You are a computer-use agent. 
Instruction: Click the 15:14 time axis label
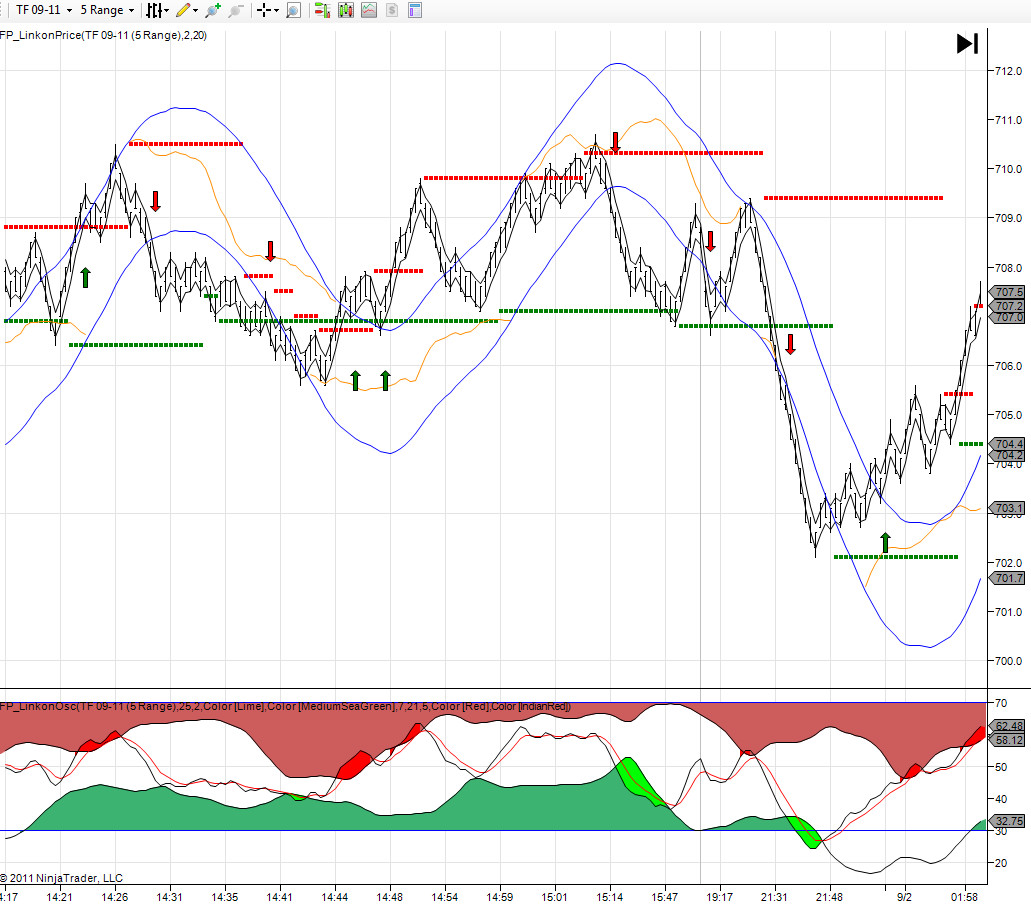coord(610,897)
